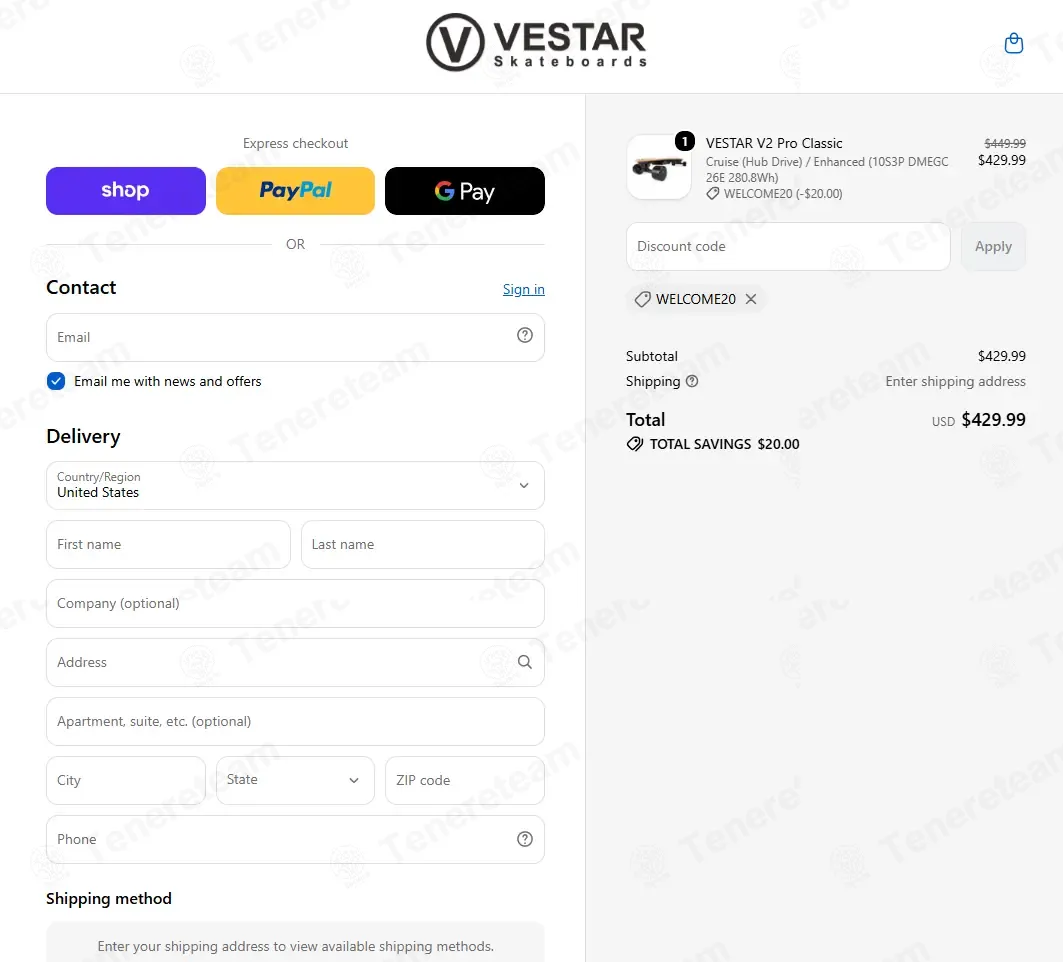Image resolution: width=1063 pixels, height=962 pixels.
Task: Click the Enter shipping address text
Action: tap(955, 381)
